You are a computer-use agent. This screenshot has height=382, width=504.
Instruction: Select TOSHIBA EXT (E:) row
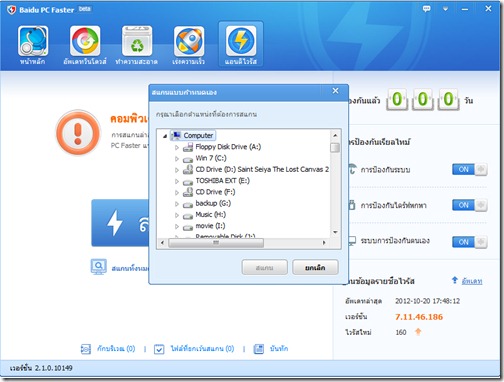click(x=222, y=181)
